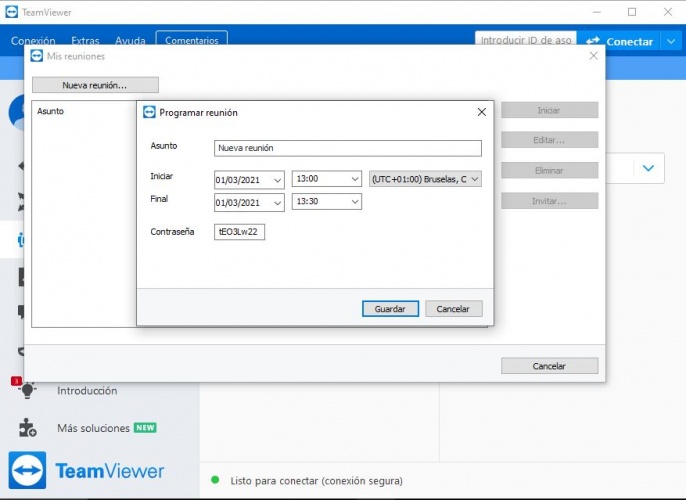Click the NEW badge beside Más soluciones
The image size is (686, 500).
[x=145, y=427]
